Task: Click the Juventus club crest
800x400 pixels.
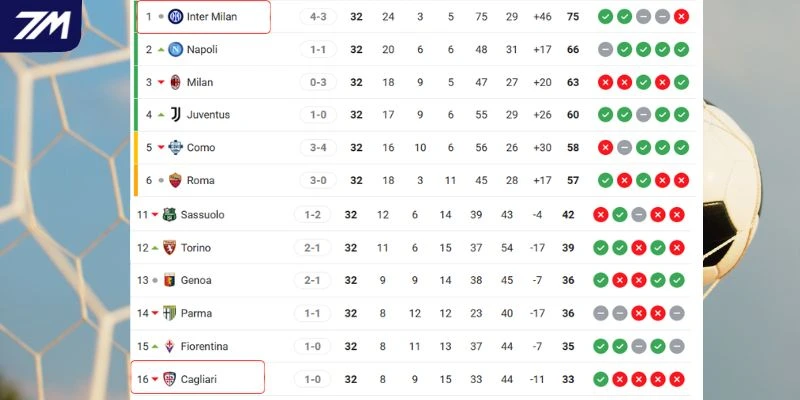Action: (x=176, y=115)
